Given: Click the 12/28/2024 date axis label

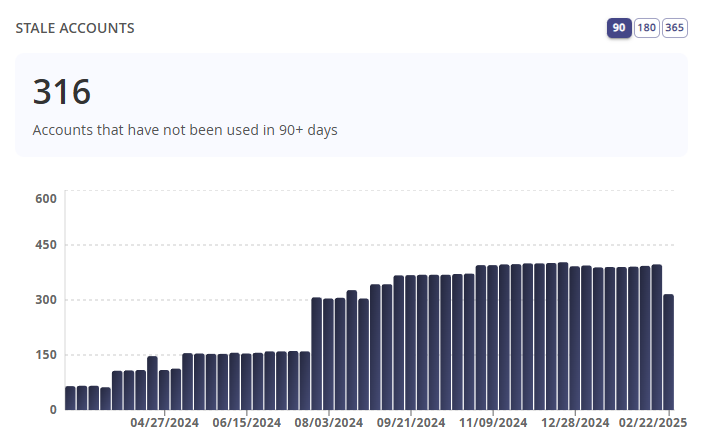Looking at the screenshot, I should pos(575,423).
